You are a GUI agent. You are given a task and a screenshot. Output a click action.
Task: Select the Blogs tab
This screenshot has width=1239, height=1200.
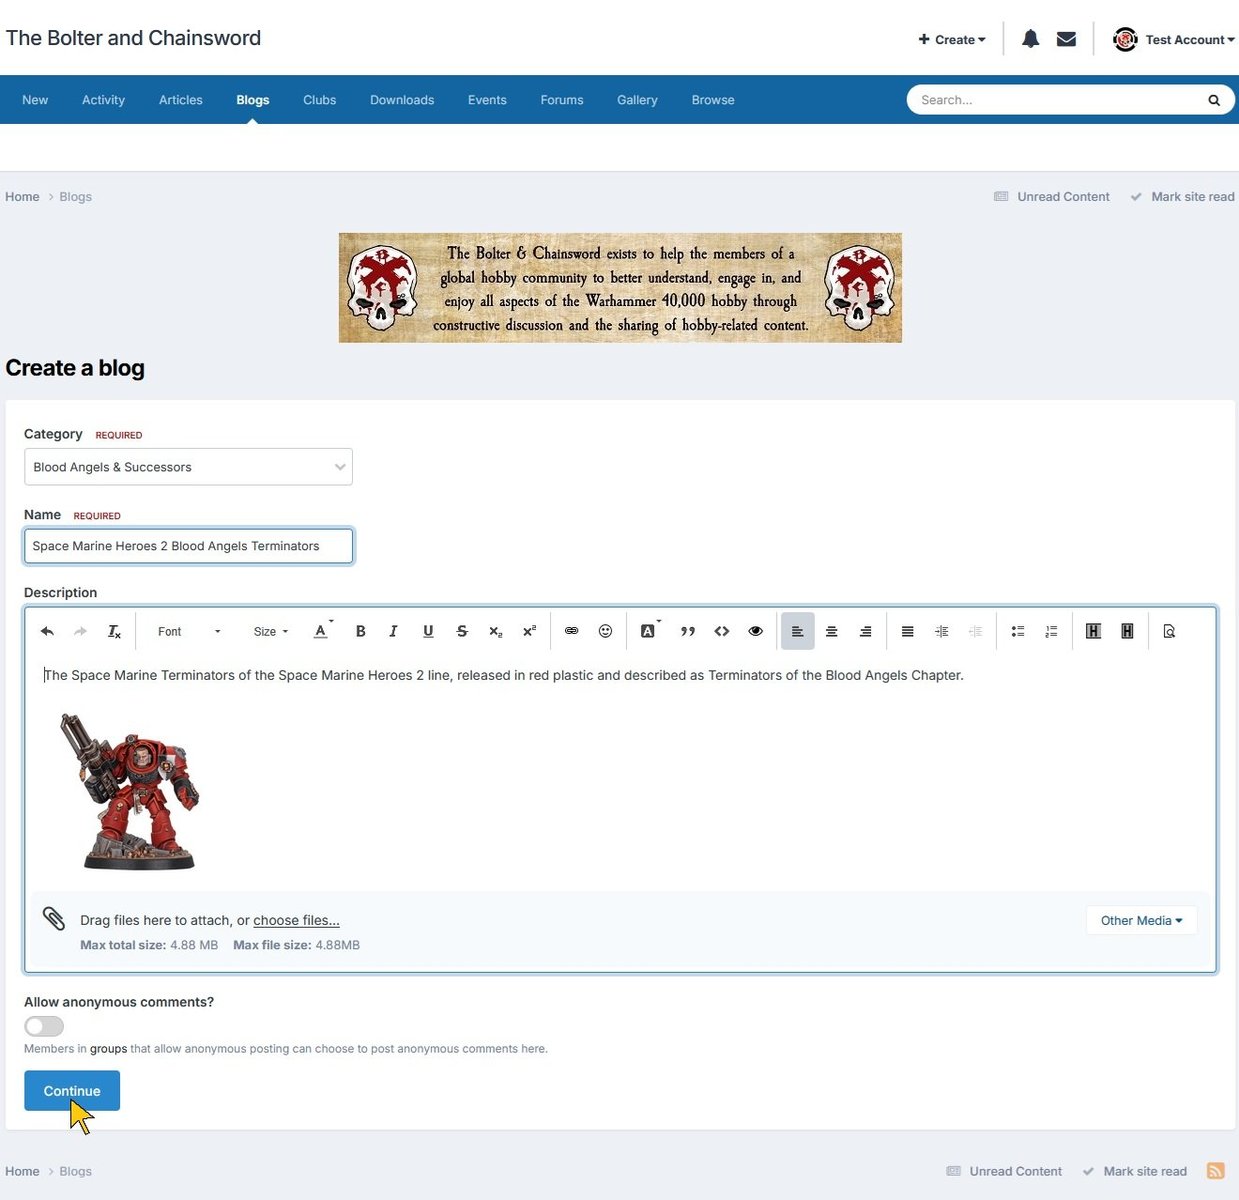pos(253,100)
